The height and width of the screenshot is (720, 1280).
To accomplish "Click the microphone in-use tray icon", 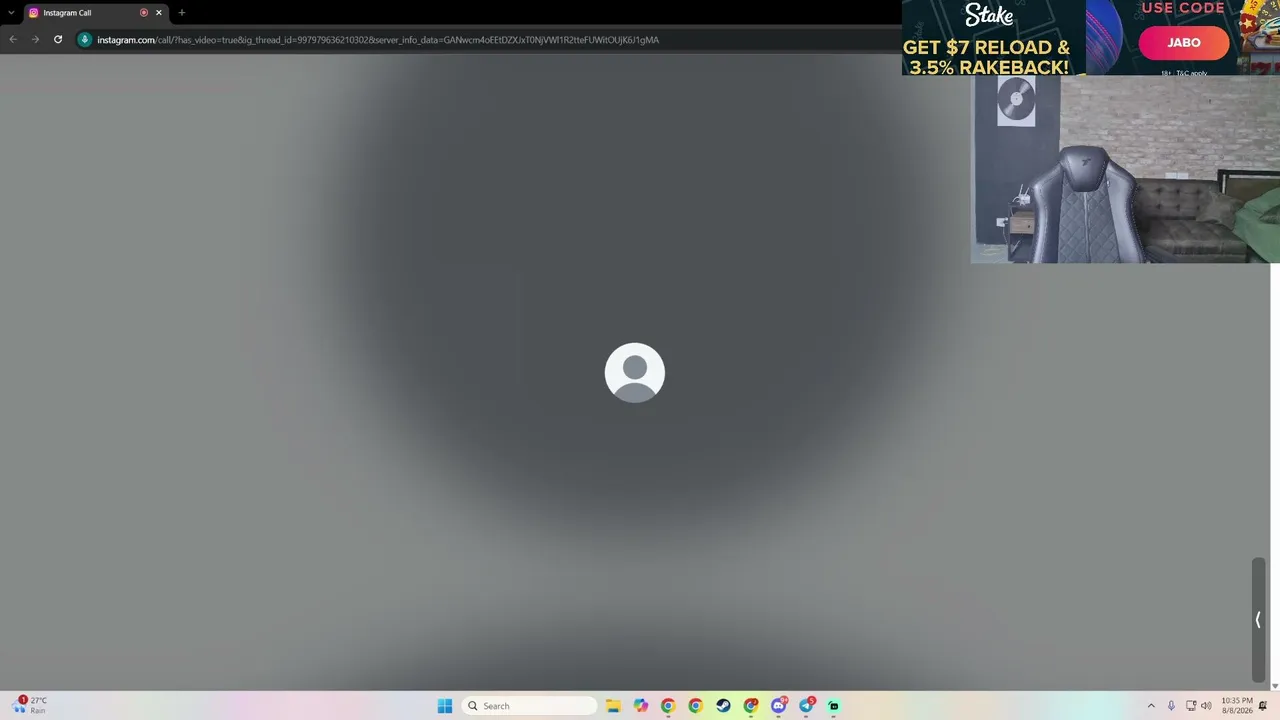I will 1171,706.
